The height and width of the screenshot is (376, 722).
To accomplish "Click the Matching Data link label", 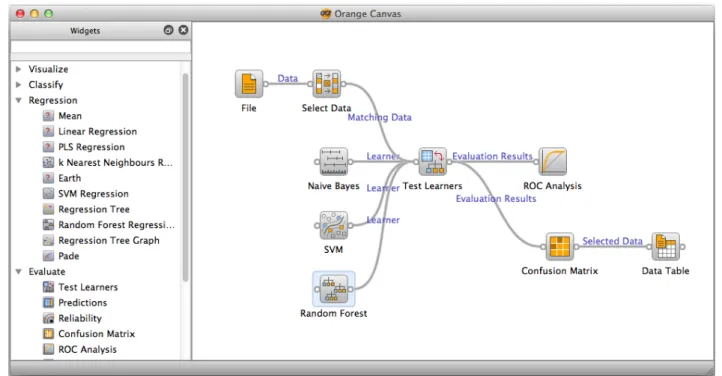I will [x=379, y=117].
